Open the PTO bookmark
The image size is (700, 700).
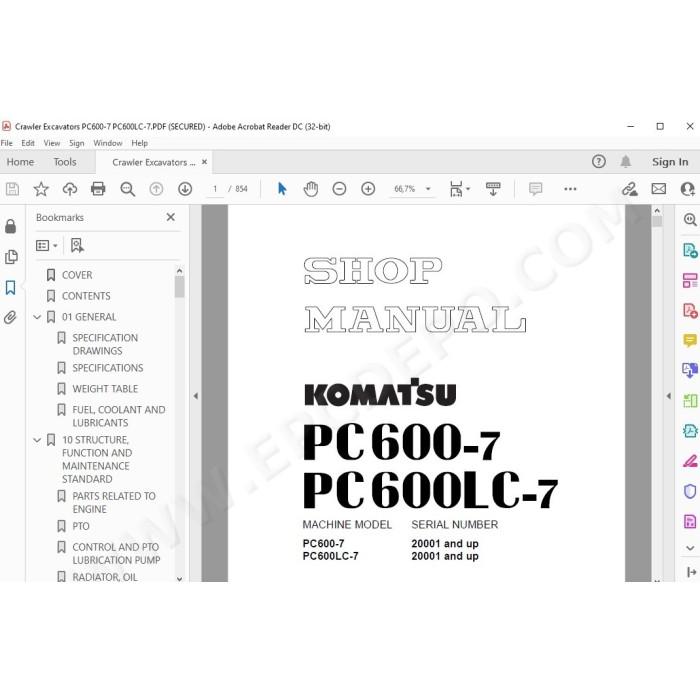pyautogui.click(x=80, y=526)
